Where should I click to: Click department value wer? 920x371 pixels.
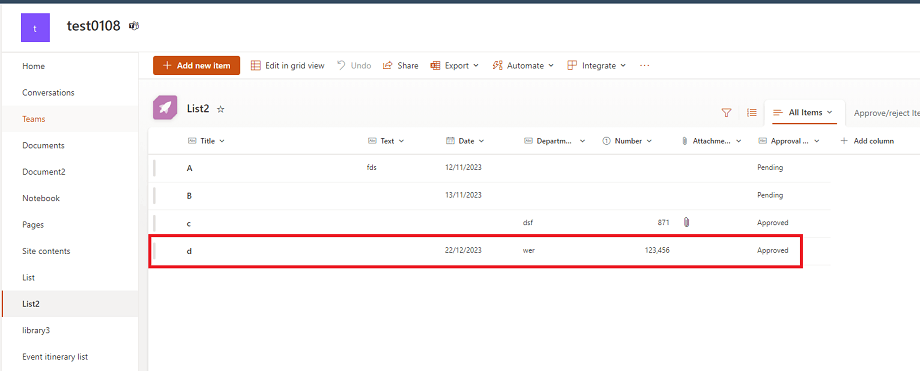529,250
